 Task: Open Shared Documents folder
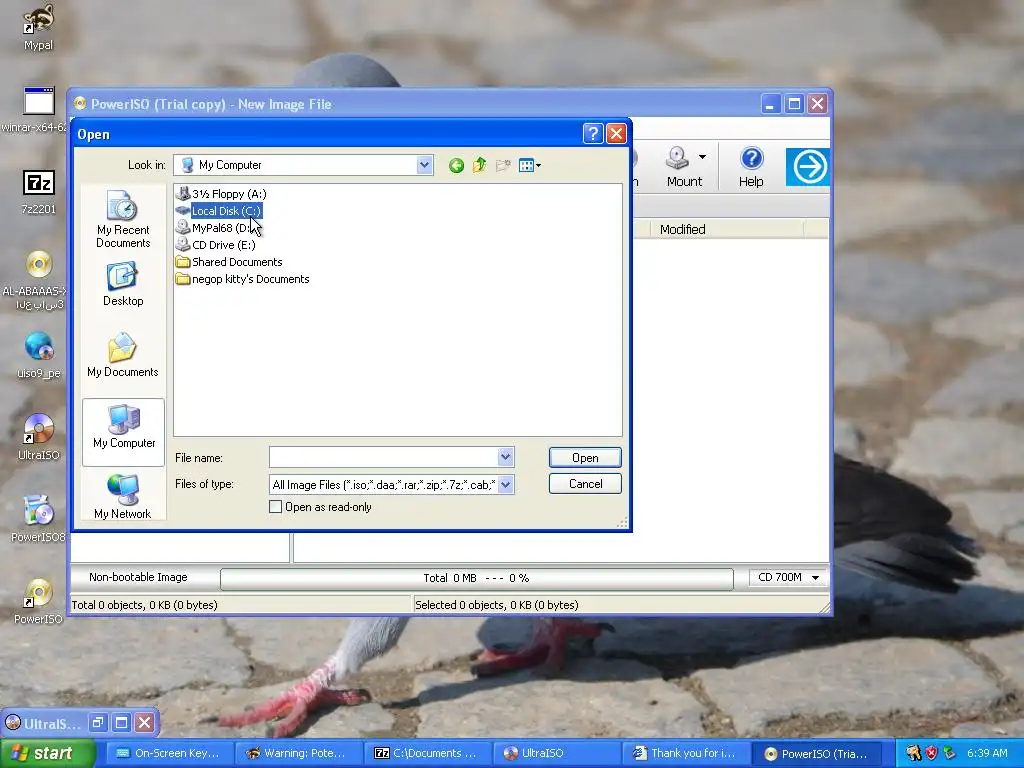229,262
